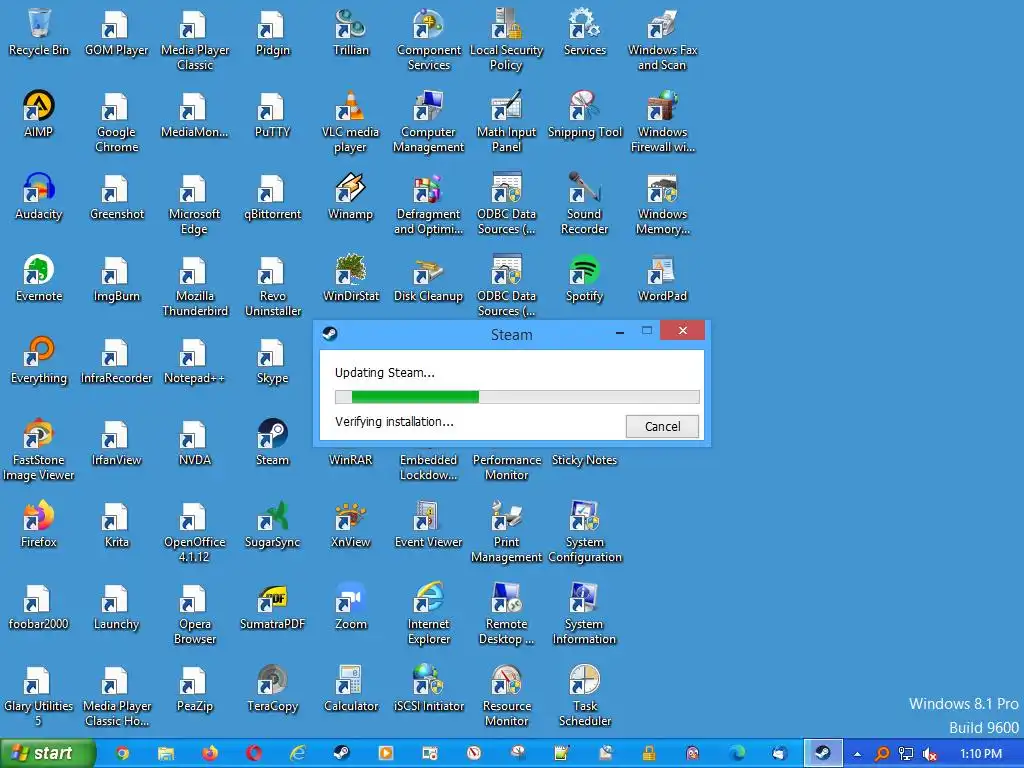Select the Windows Firewall shortcut

662,121
